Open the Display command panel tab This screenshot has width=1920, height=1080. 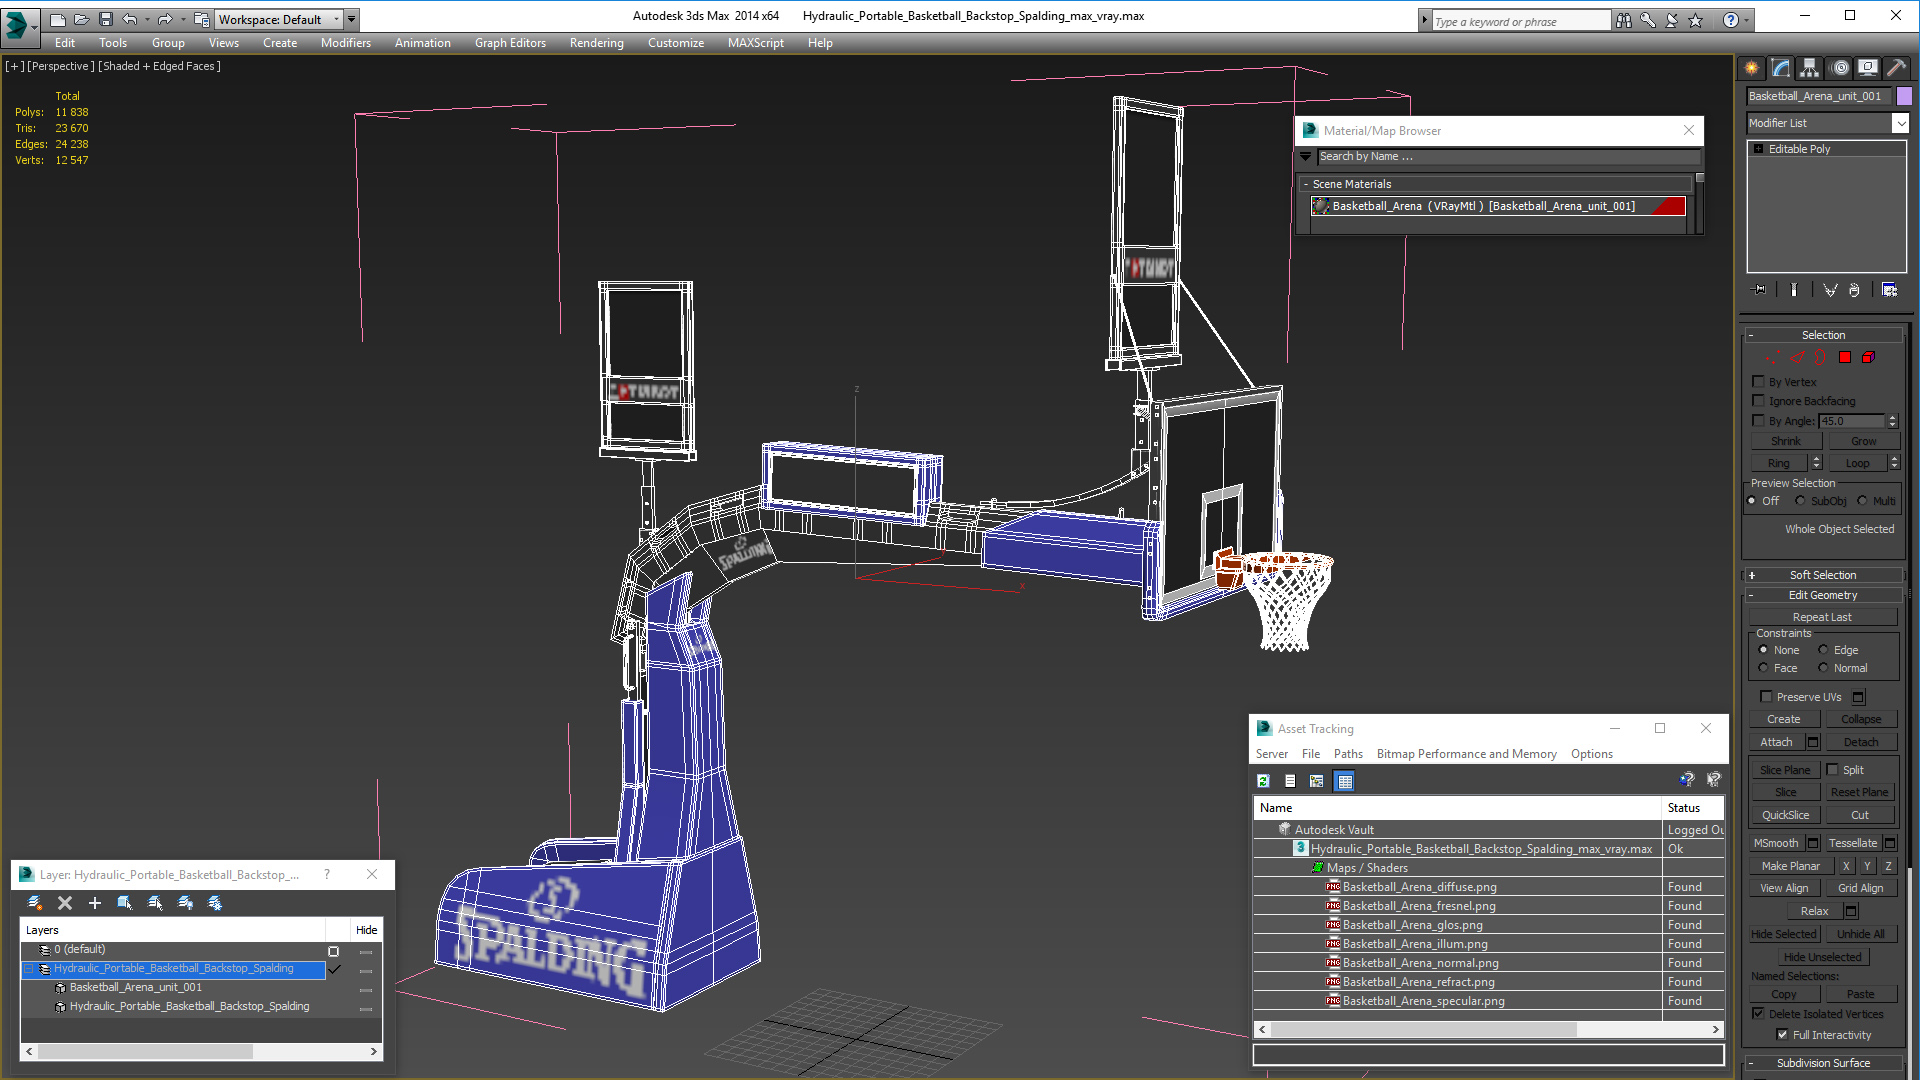(1868, 68)
